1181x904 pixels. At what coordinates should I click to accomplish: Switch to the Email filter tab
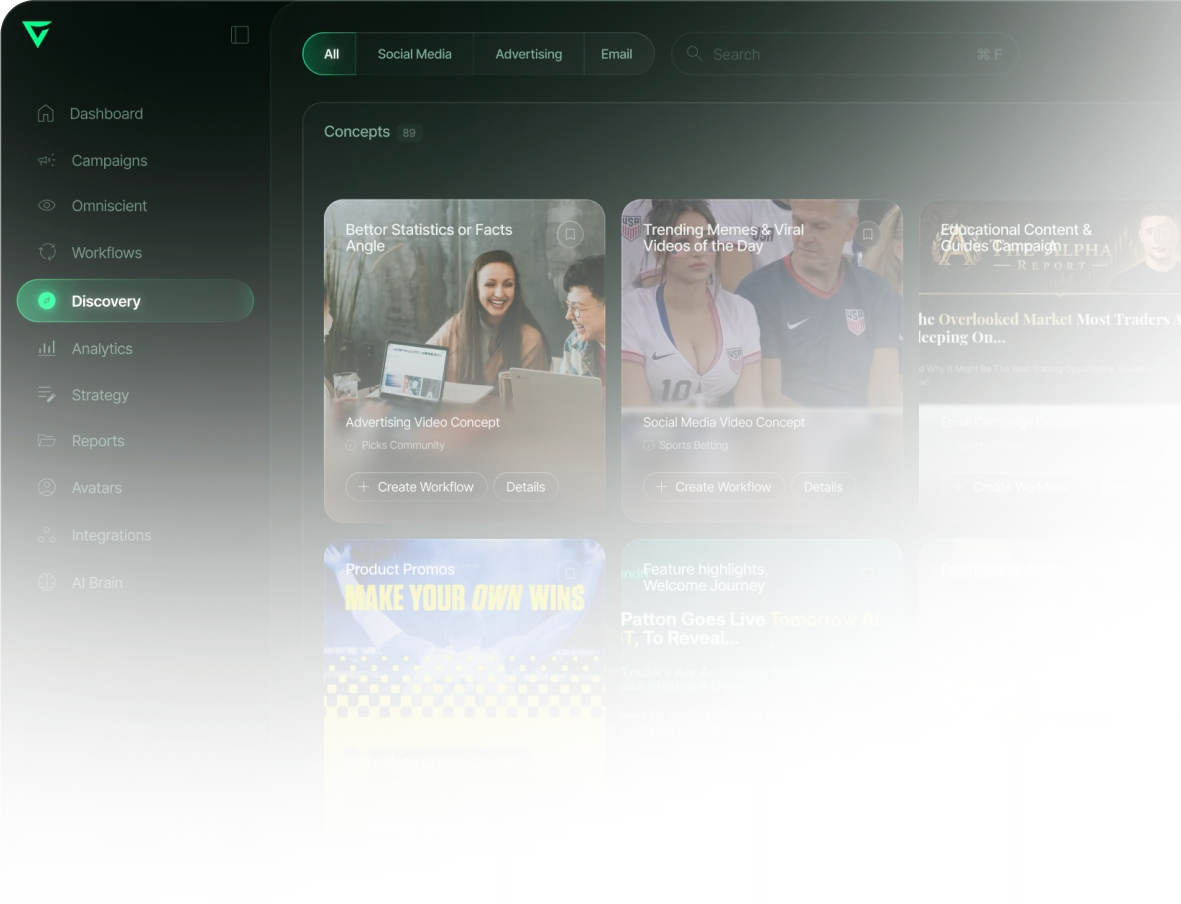[x=616, y=53]
